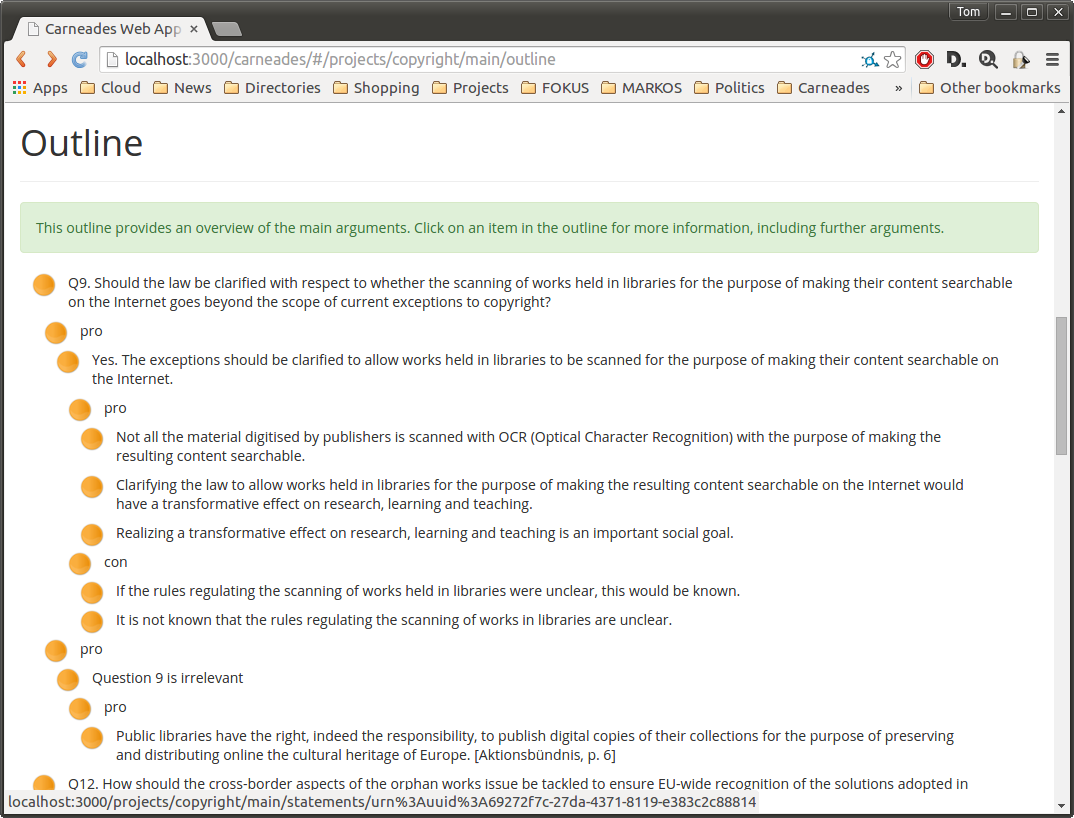This screenshot has height=818, width=1074.
Task: Go back with the browser back arrow
Action: point(21,60)
